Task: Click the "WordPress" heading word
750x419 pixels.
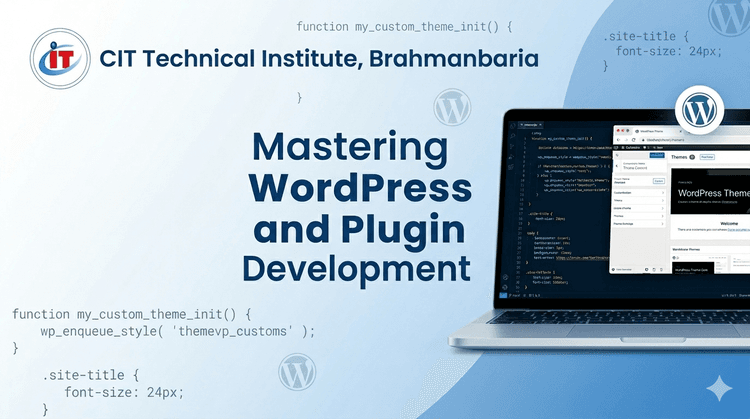Action: tap(360, 187)
